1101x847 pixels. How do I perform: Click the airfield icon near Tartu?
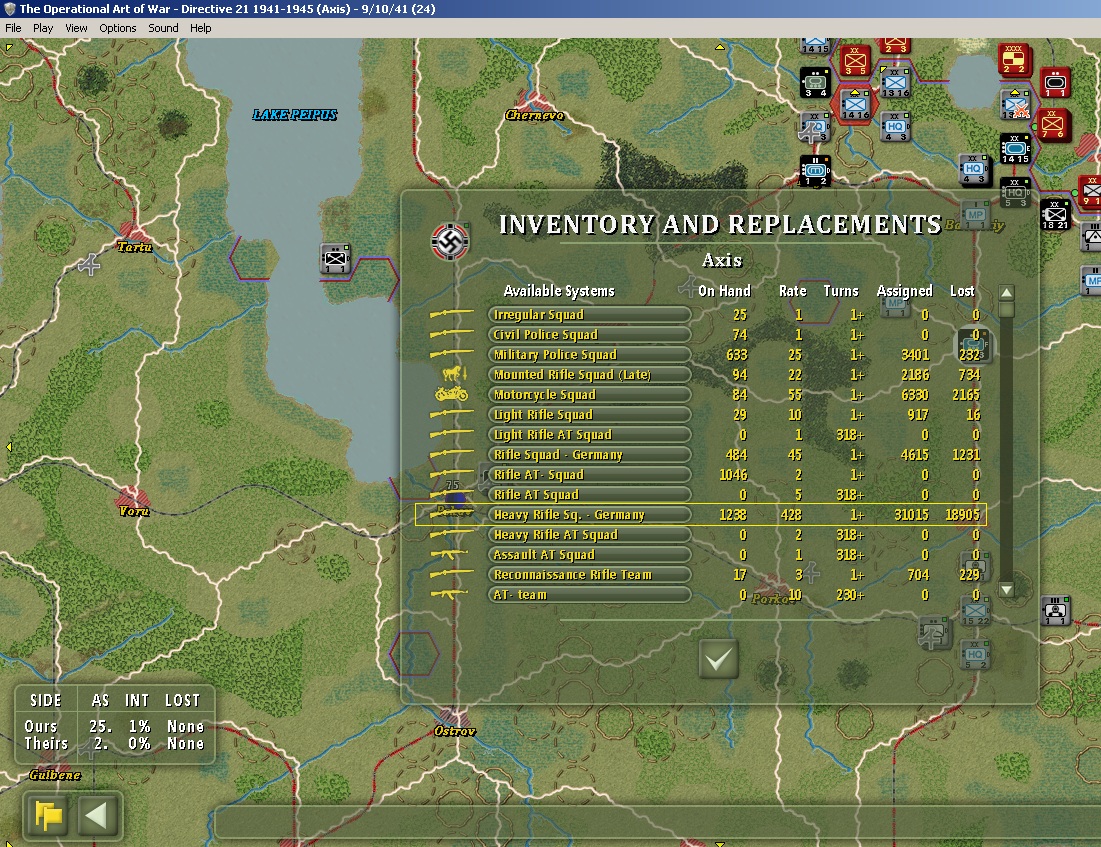(89, 265)
